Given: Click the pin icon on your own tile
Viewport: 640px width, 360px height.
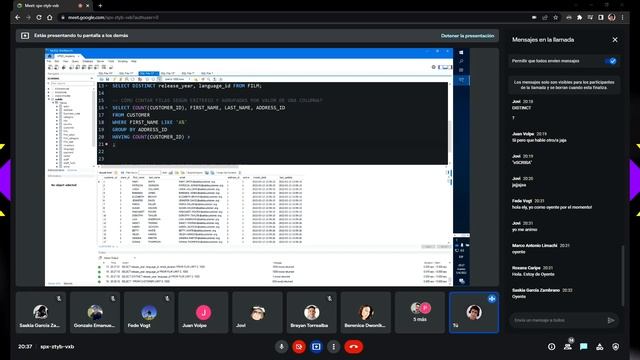Looking at the screenshot, I should (x=492, y=299).
